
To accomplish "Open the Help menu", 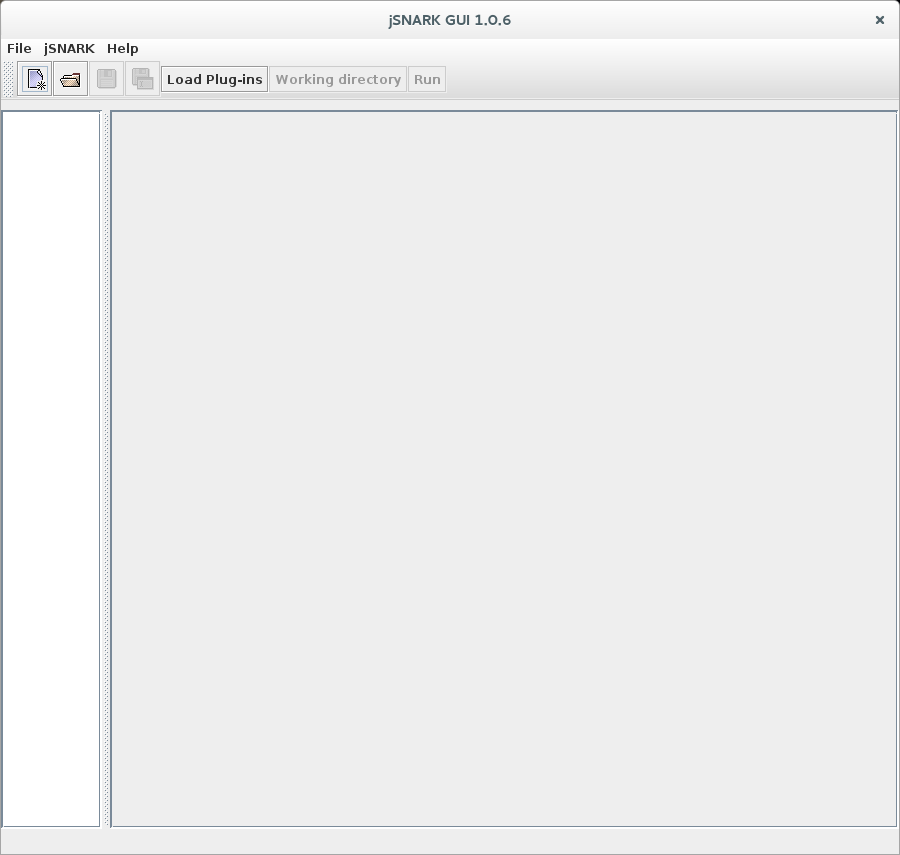I will pos(122,49).
